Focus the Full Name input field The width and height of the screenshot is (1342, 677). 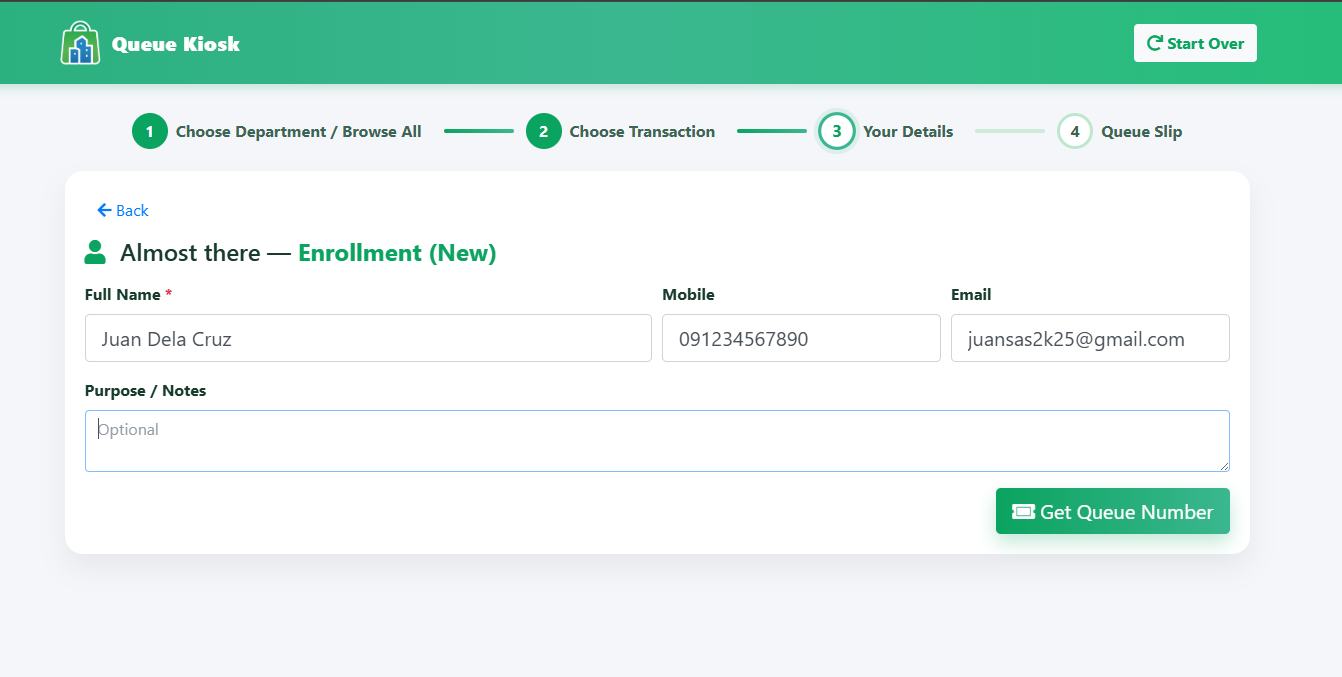[368, 338]
